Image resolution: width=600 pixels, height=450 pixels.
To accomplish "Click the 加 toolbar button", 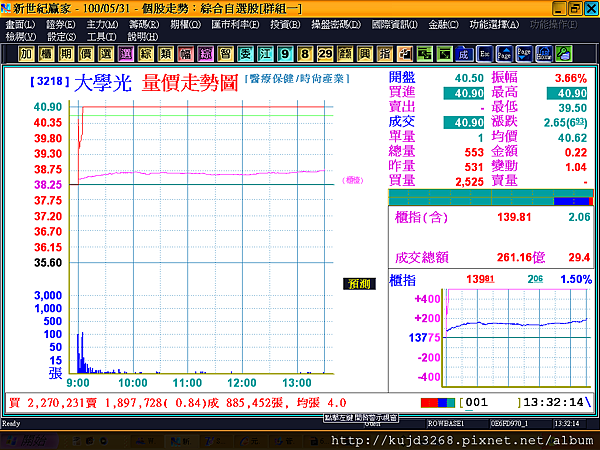I will tap(26, 54).
